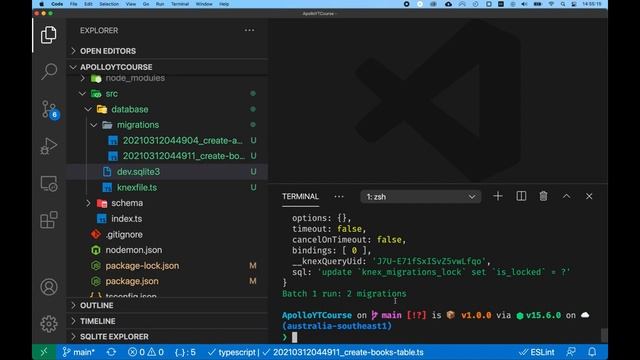The width and height of the screenshot is (640, 360).
Task: Open Explorer views and more actions ellipsis
Action: (x=249, y=30)
